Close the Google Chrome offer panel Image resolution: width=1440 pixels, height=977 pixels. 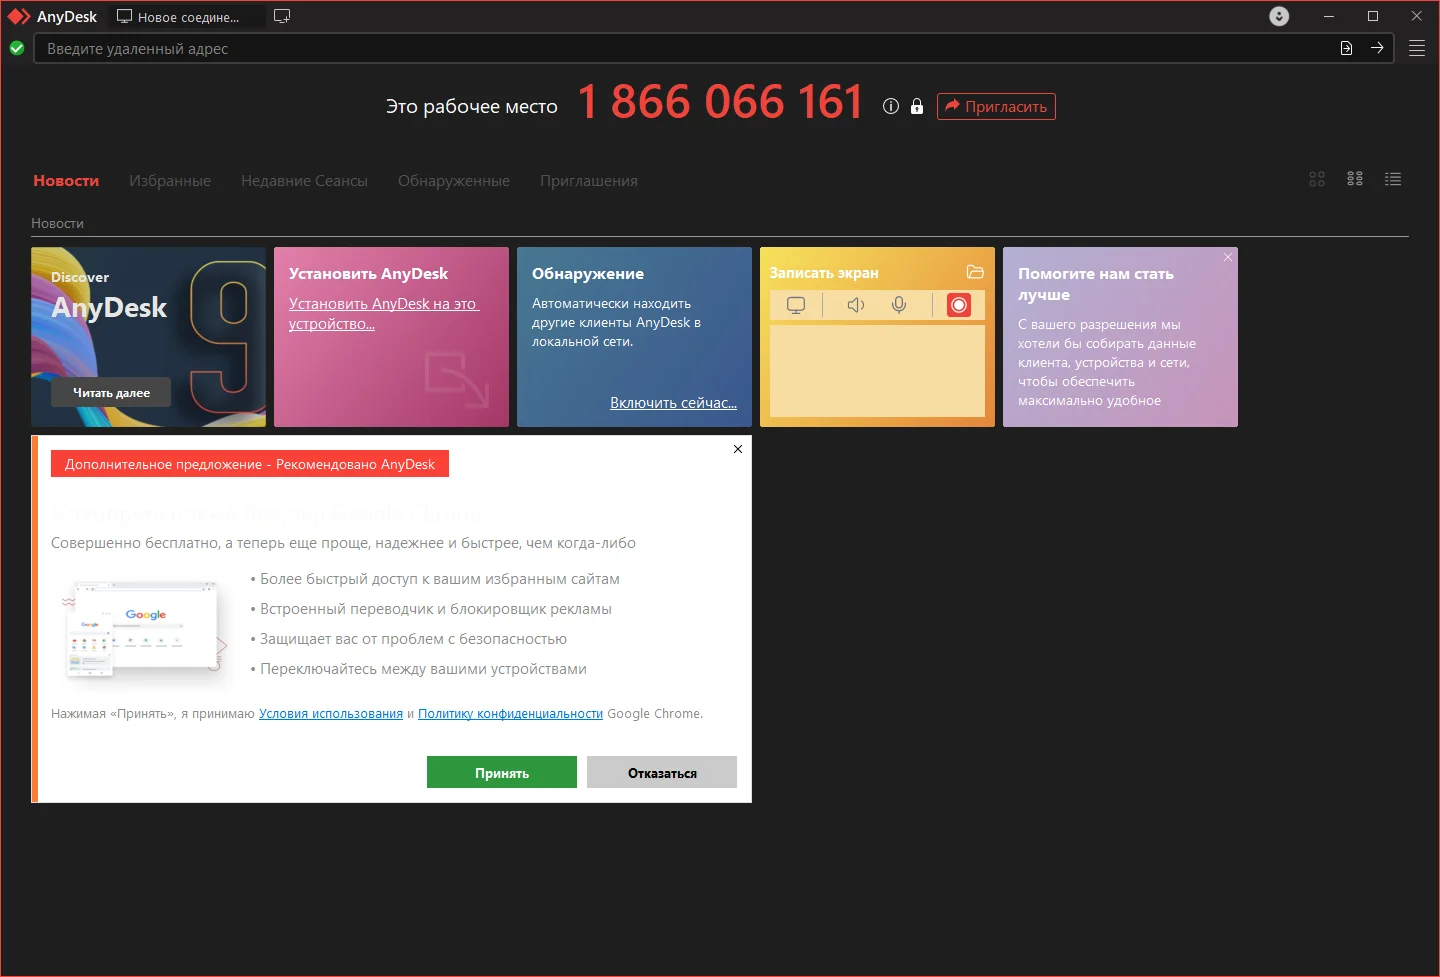(738, 449)
